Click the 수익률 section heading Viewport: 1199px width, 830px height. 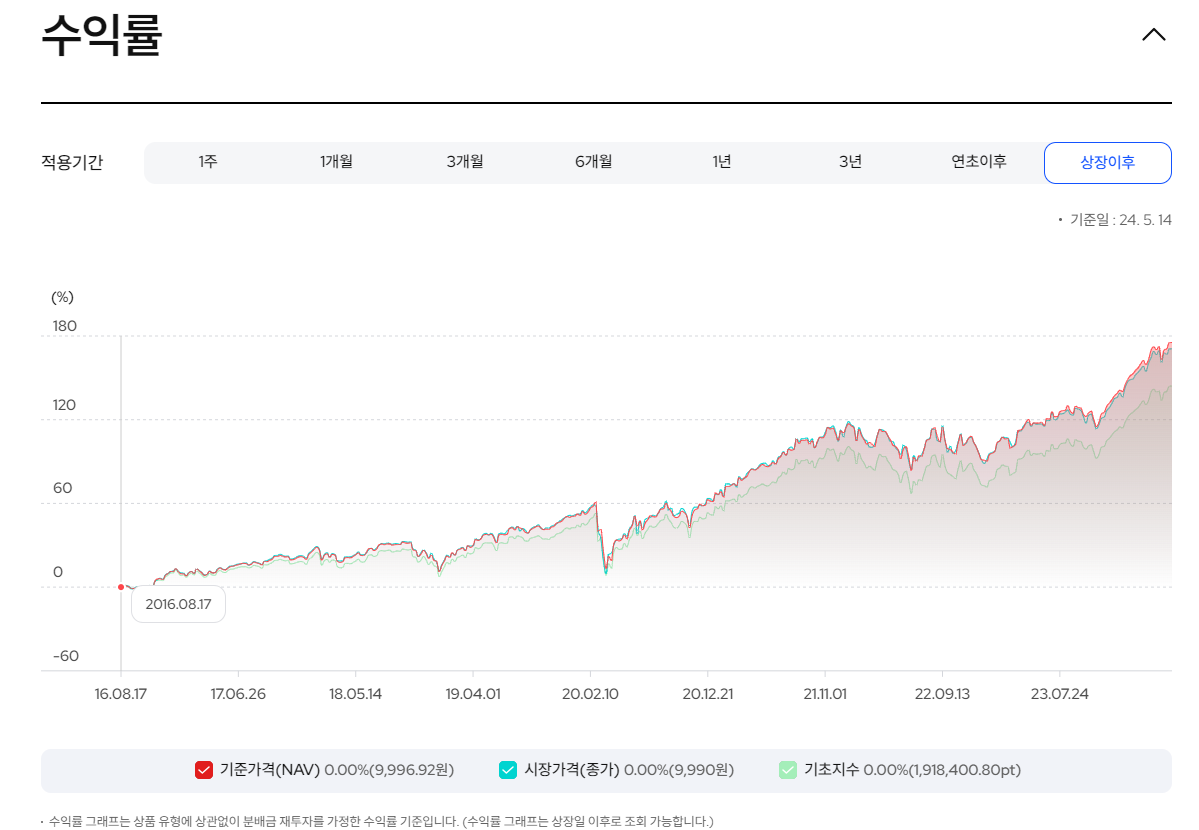pos(102,35)
